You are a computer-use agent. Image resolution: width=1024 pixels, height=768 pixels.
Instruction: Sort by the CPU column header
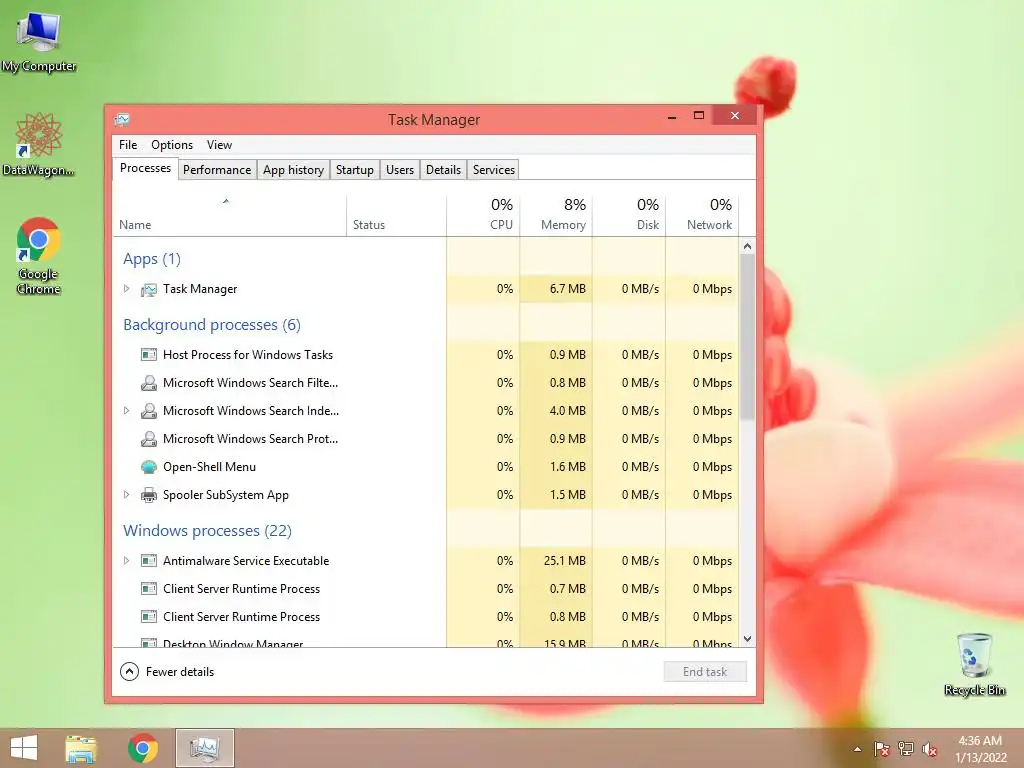(x=483, y=215)
